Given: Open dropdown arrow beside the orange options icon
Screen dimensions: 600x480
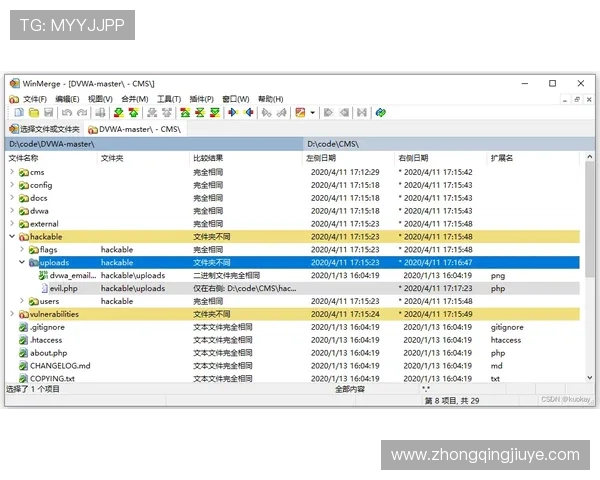Looking at the screenshot, I should (312, 113).
